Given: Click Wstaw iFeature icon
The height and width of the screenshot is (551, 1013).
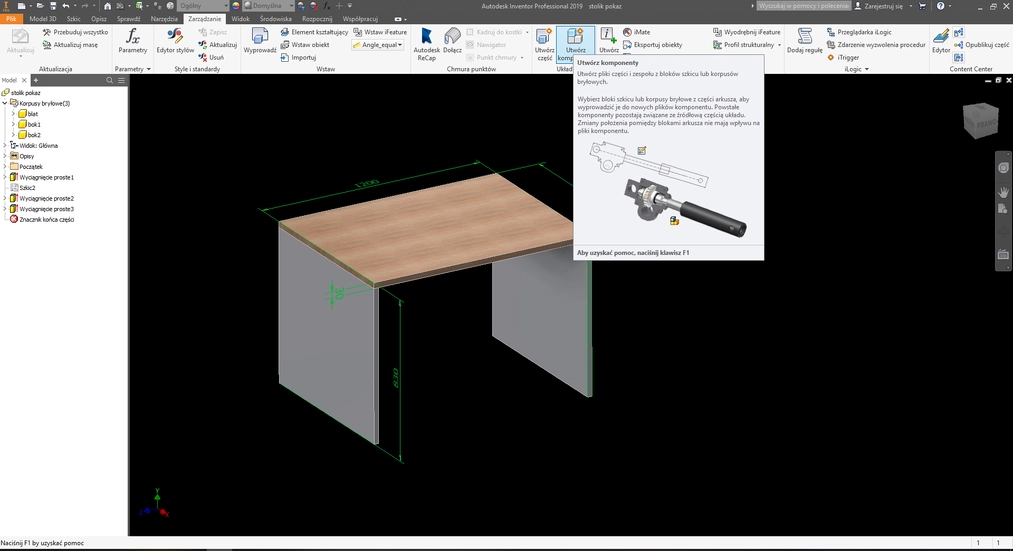Looking at the screenshot, I should coord(358,32).
